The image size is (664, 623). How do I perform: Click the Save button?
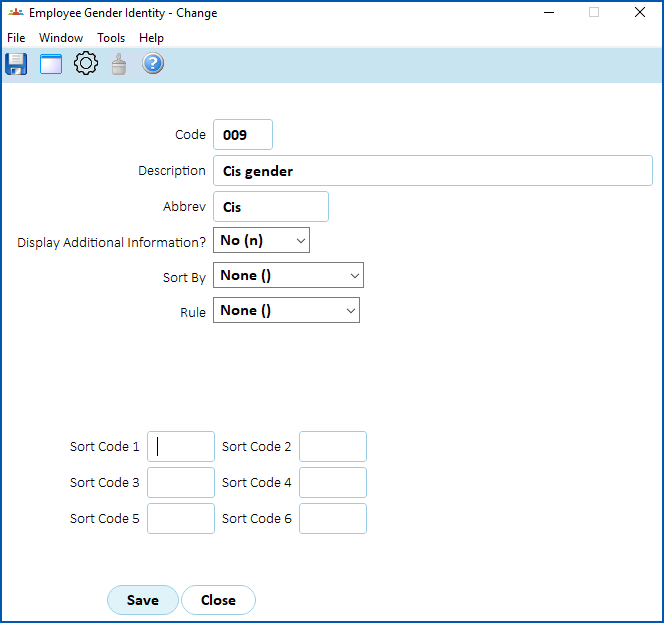click(143, 600)
